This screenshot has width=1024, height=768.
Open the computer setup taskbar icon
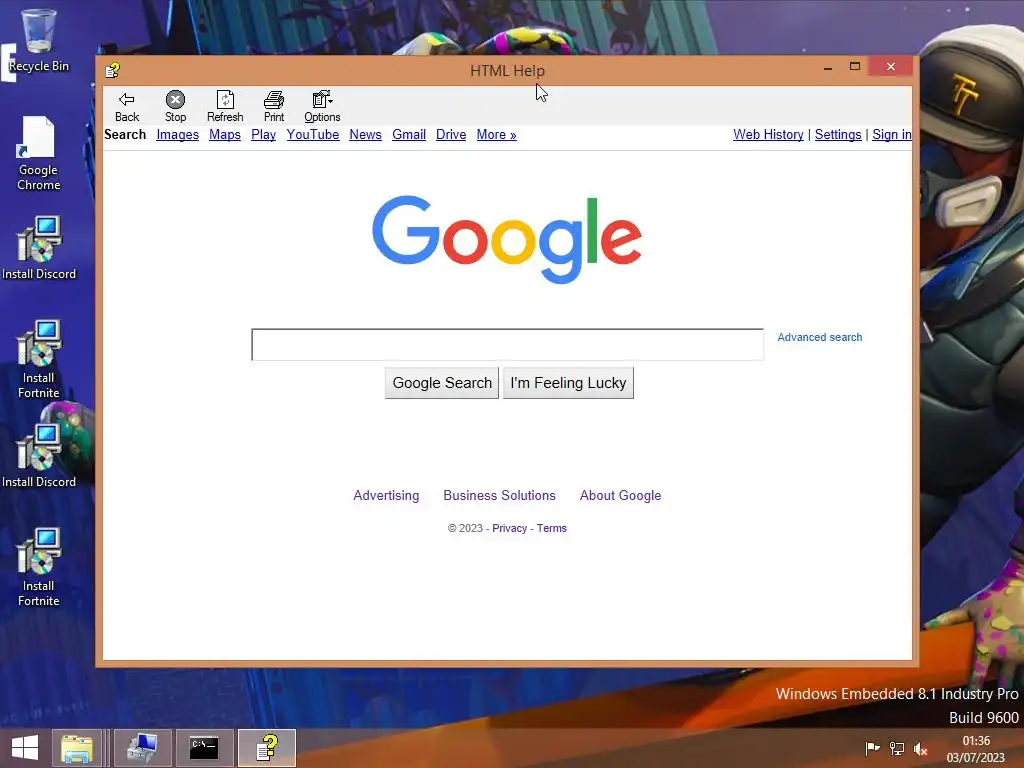point(142,748)
